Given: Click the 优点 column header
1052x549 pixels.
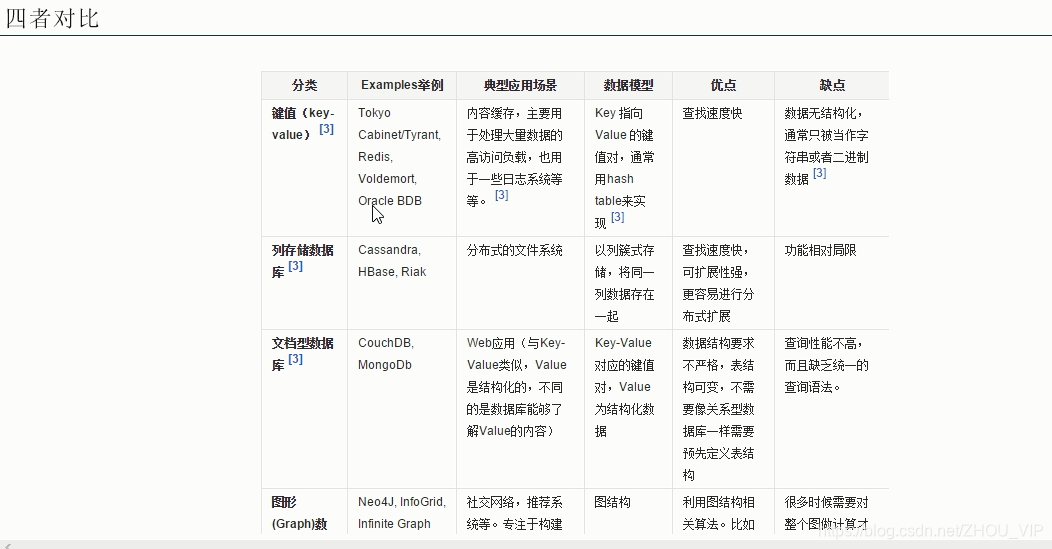Looking at the screenshot, I should click(x=723, y=85).
